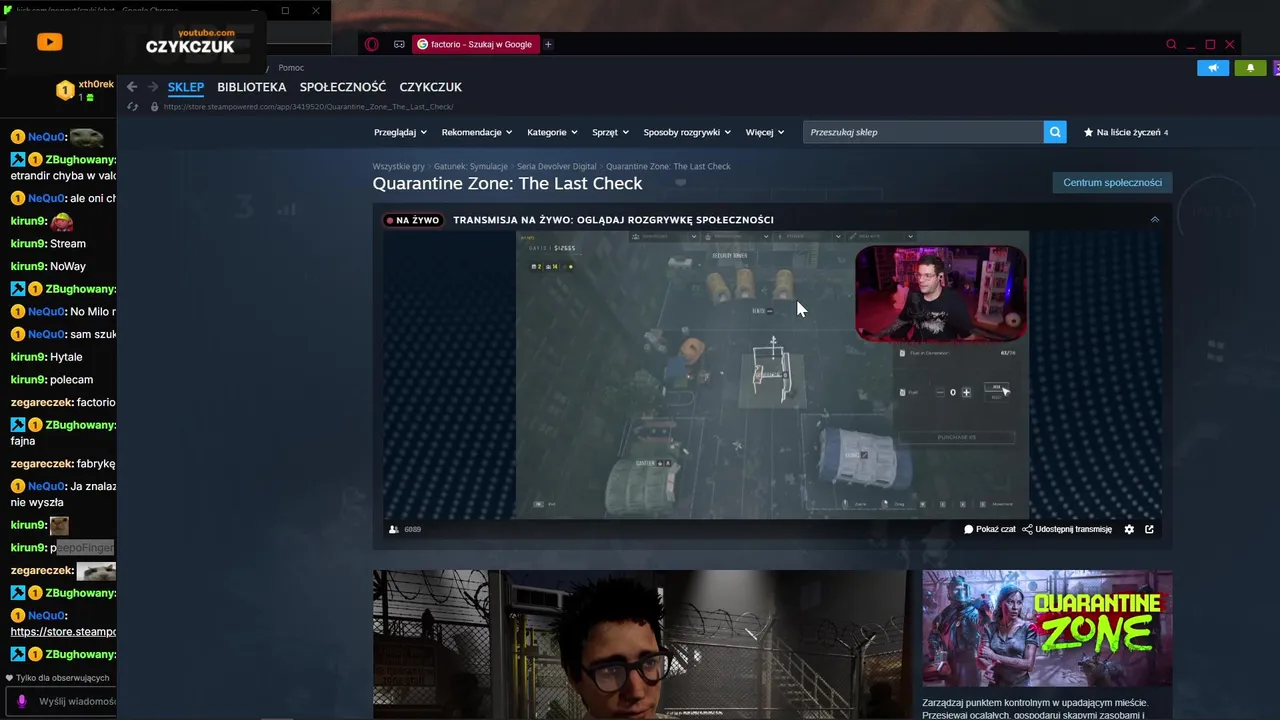Image resolution: width=1280 pixels, height=720 pixels.
Task: Click the orange YouTube play icon
Action: (x=49, y=42)
